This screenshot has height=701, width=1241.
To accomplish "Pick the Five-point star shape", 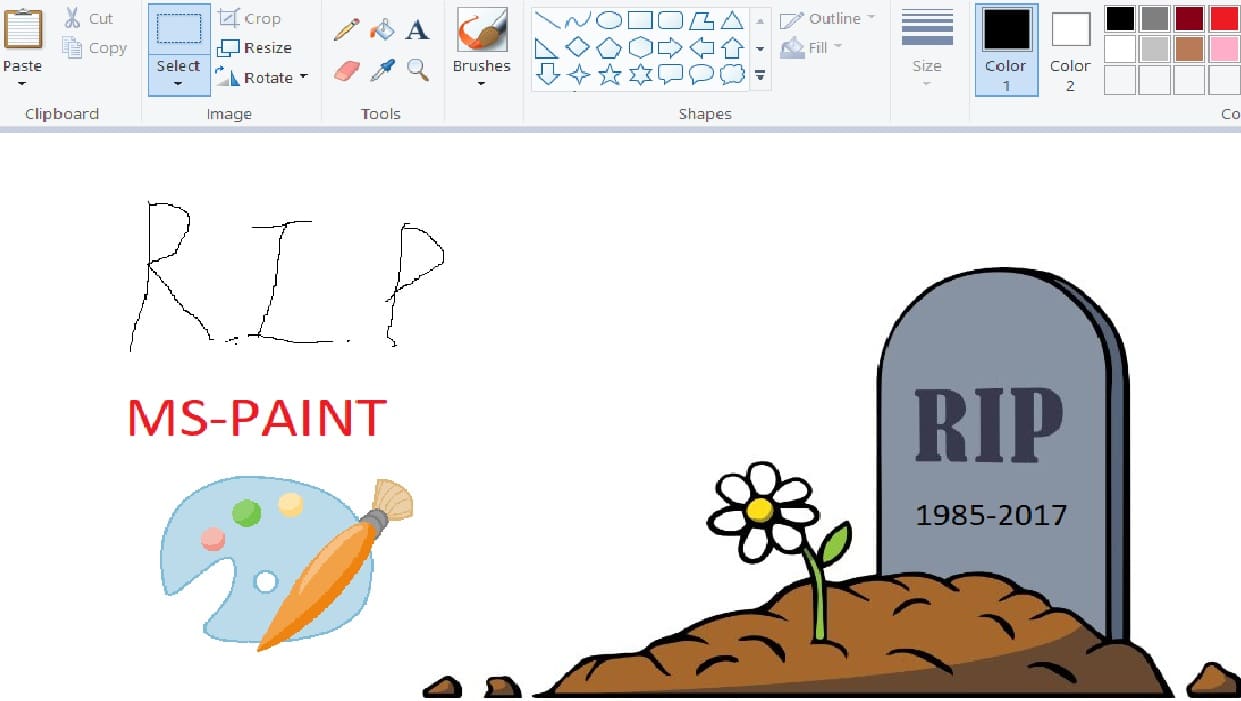I will coord(608,74).
